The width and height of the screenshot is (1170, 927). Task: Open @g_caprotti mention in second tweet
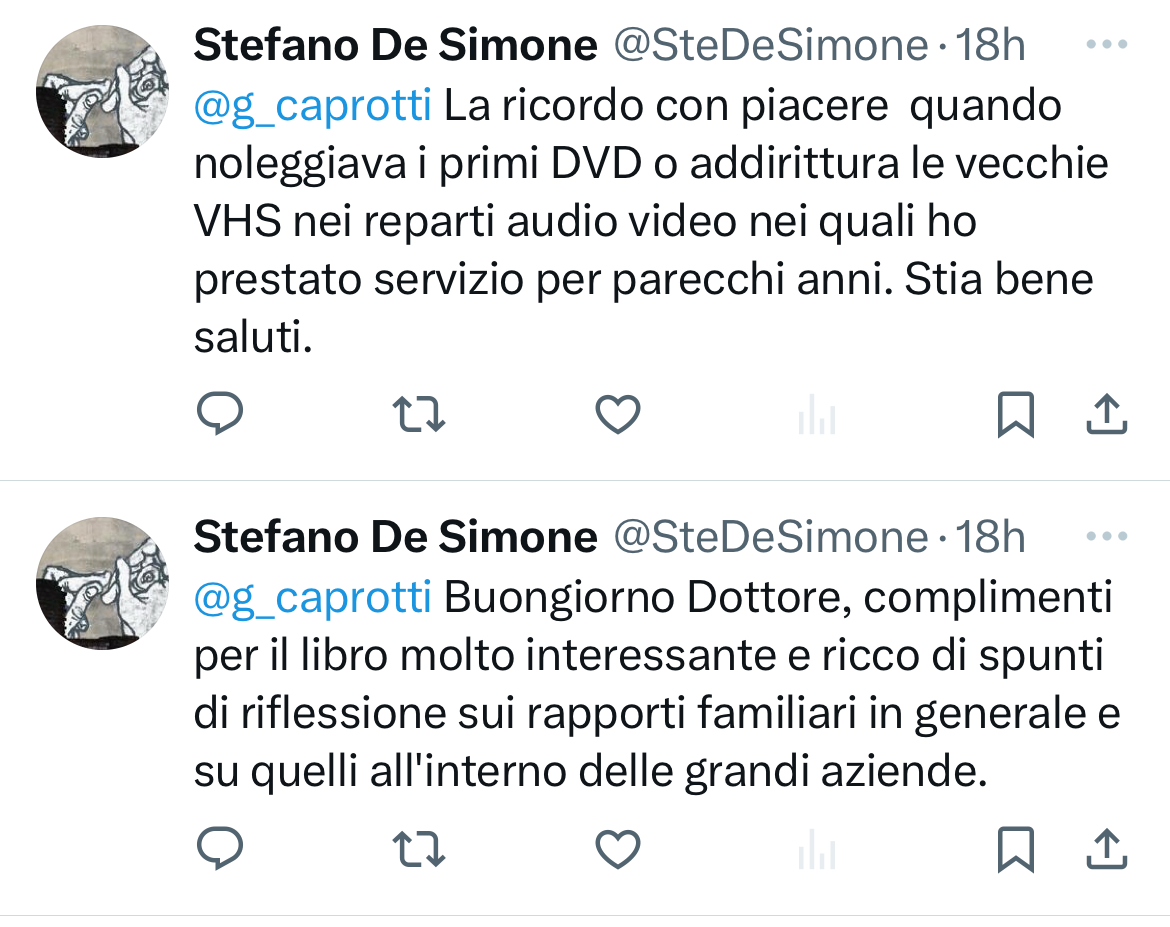[x=312, y=598]
